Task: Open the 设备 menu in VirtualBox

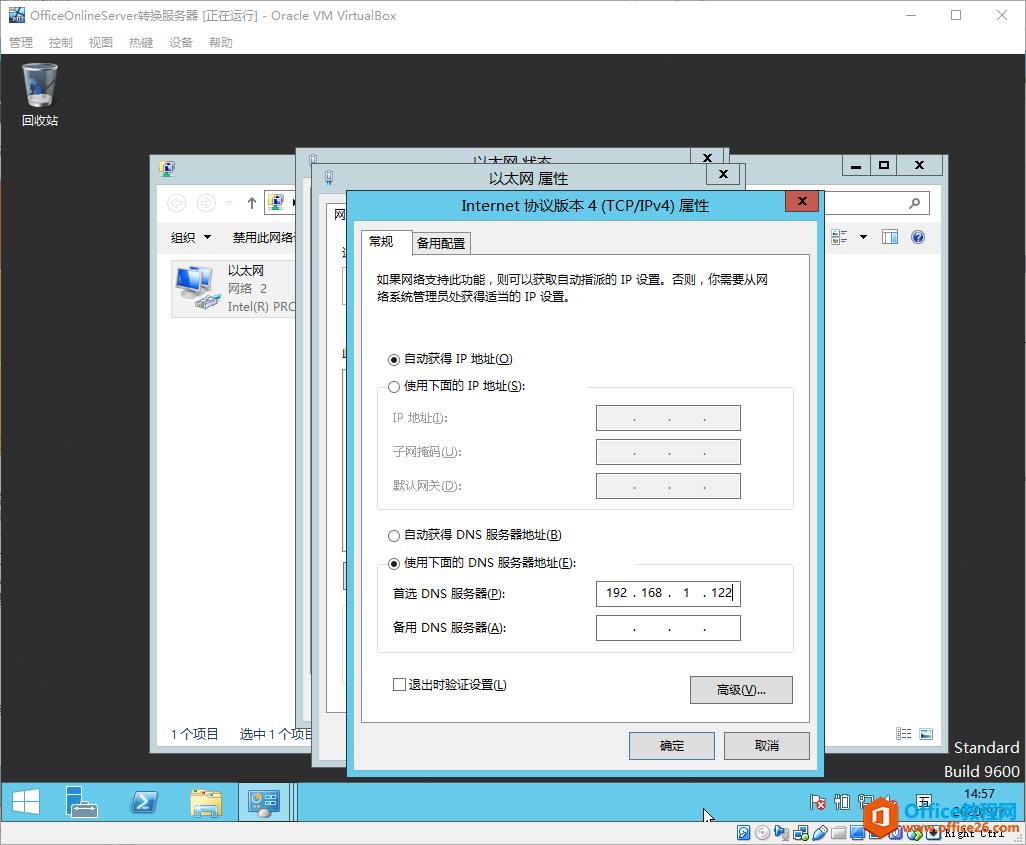Action: point(180,42)
